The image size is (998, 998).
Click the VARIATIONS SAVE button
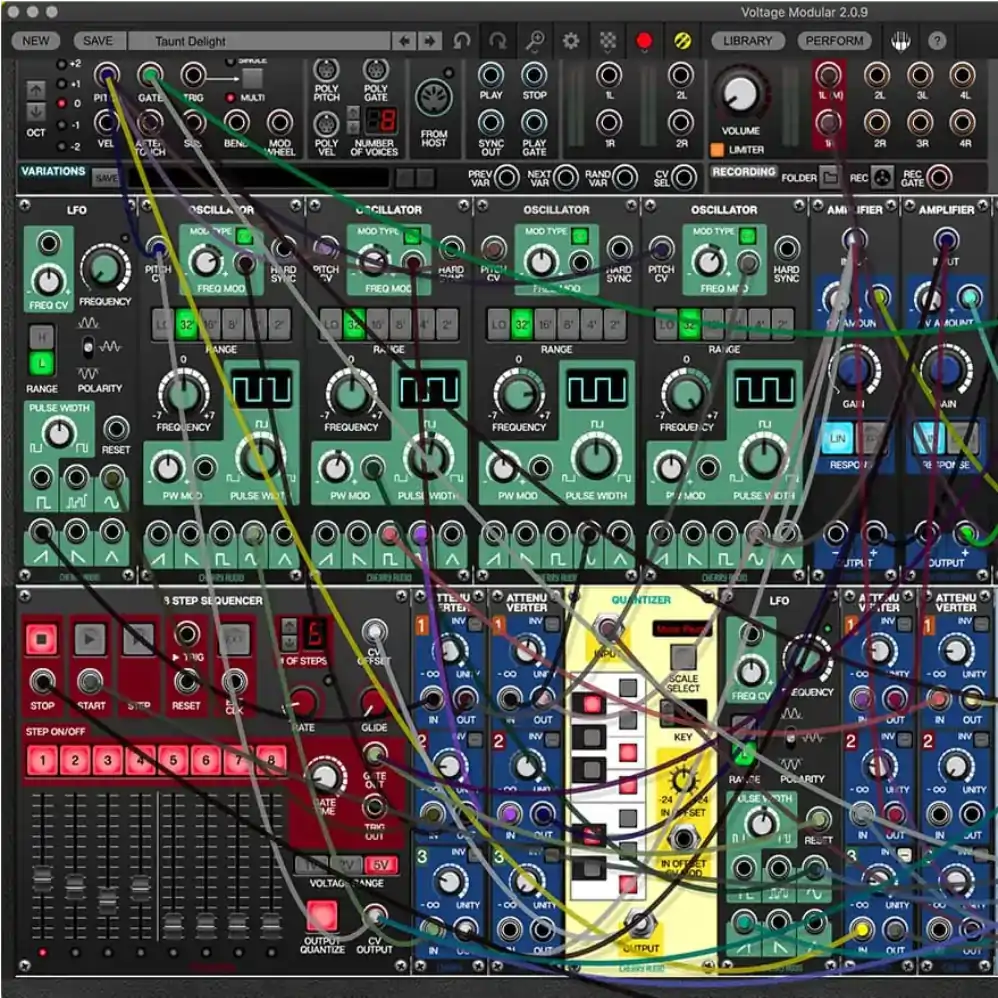[106, 178]
